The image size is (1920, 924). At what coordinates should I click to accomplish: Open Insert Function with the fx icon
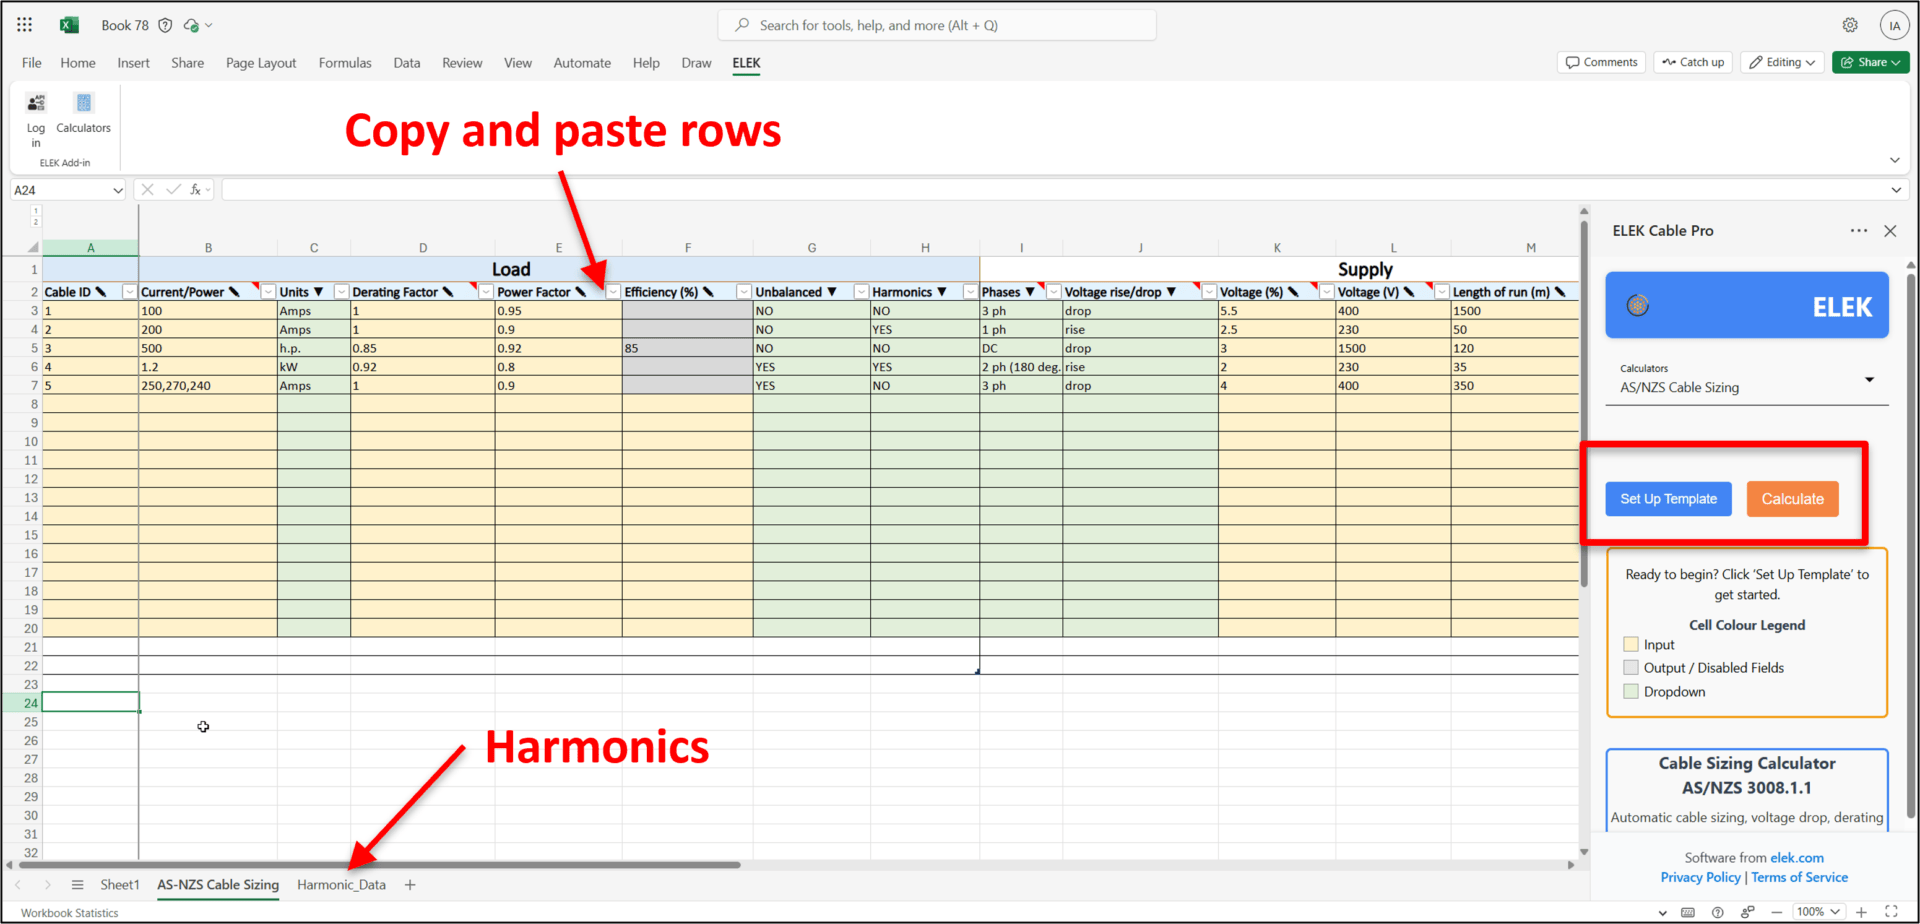[196, 189]
